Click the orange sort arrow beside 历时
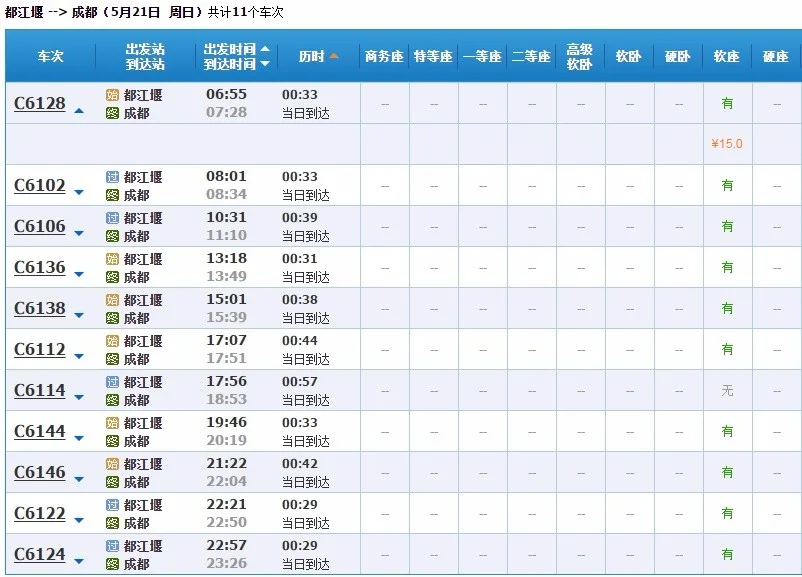 coord(333,54)
